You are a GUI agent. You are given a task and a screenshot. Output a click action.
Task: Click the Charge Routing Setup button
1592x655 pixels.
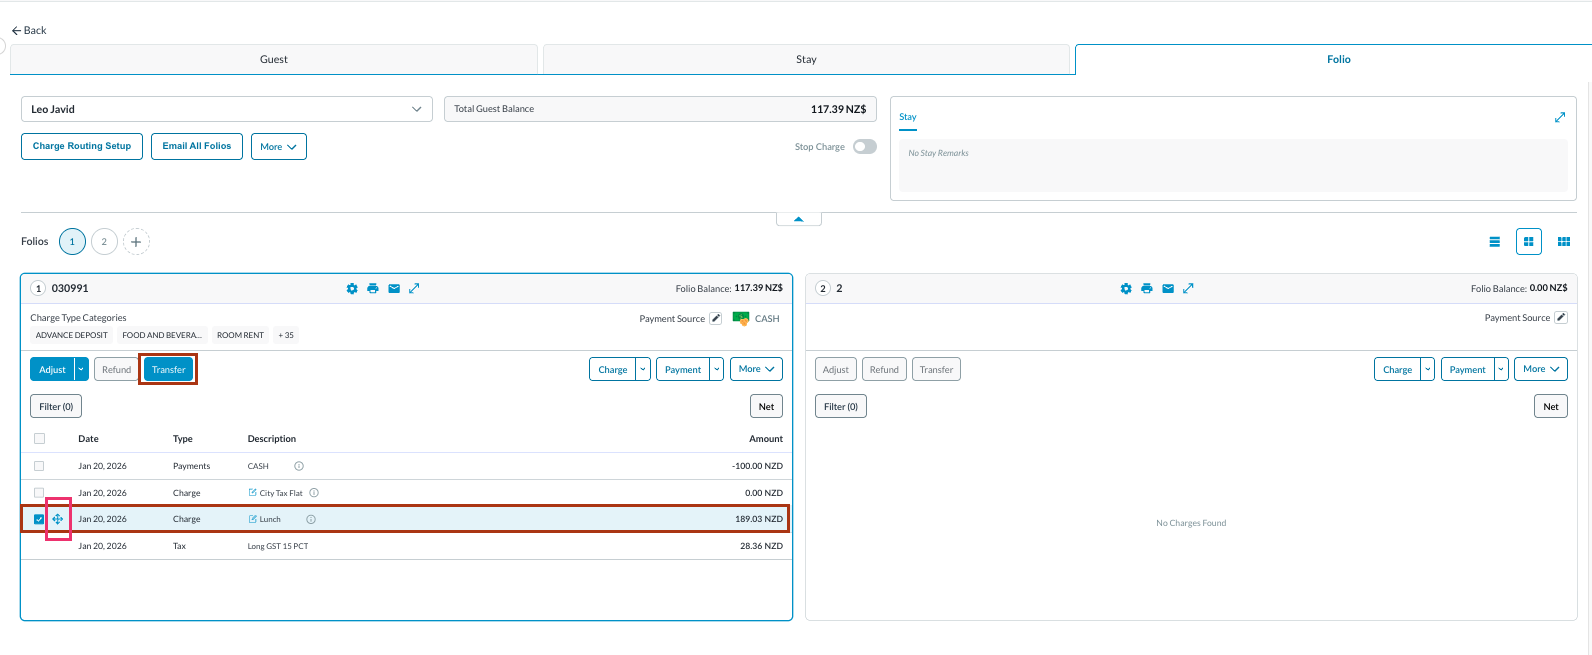tap(82, 146)
